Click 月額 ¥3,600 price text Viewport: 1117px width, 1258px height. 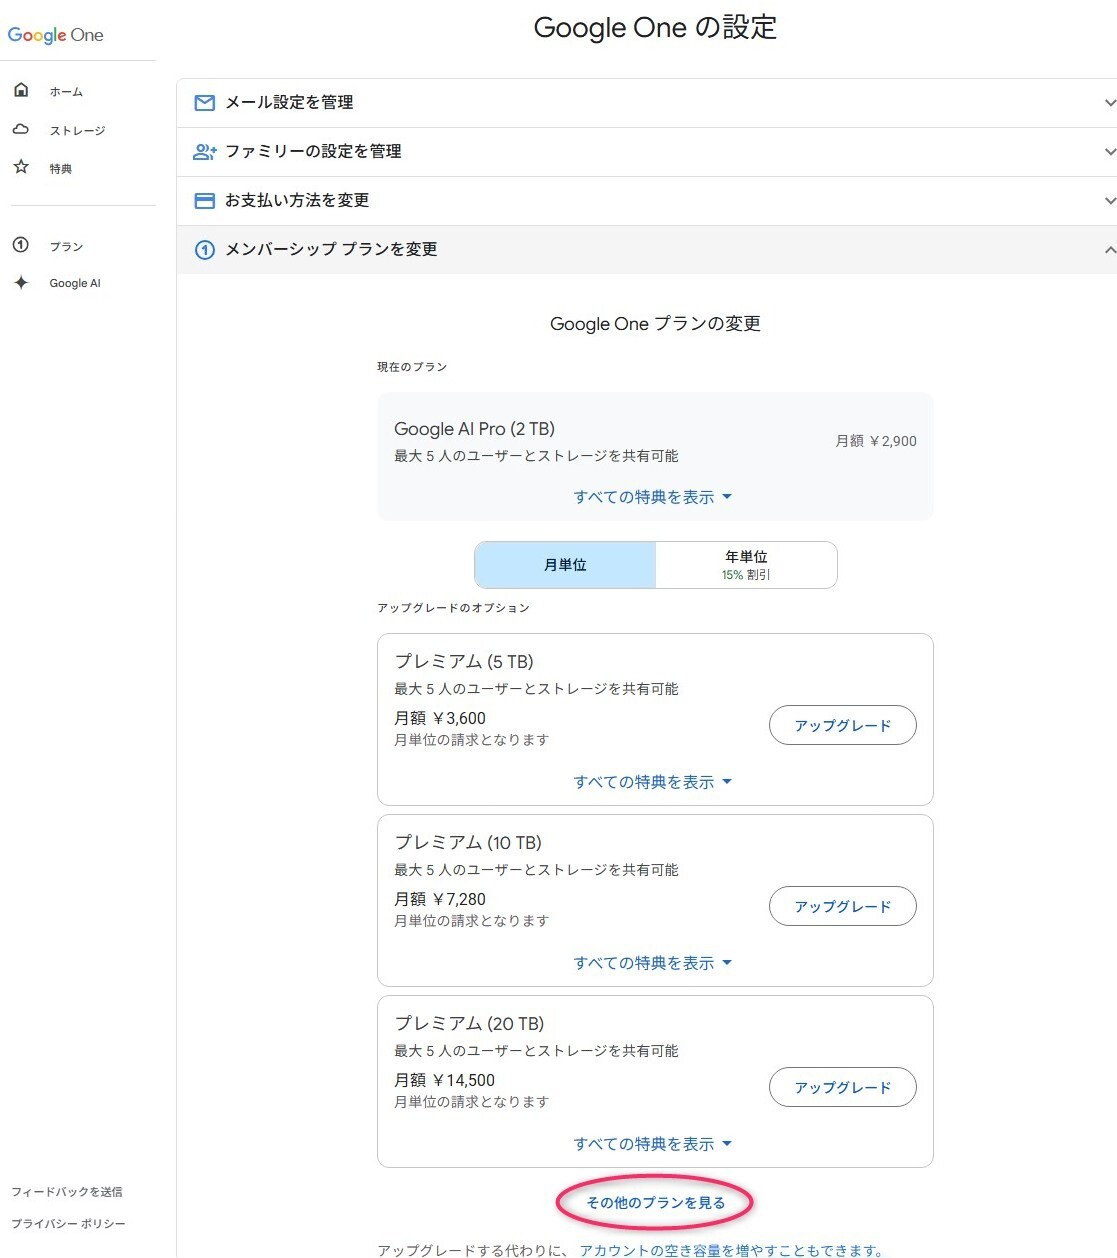[440, 718]
